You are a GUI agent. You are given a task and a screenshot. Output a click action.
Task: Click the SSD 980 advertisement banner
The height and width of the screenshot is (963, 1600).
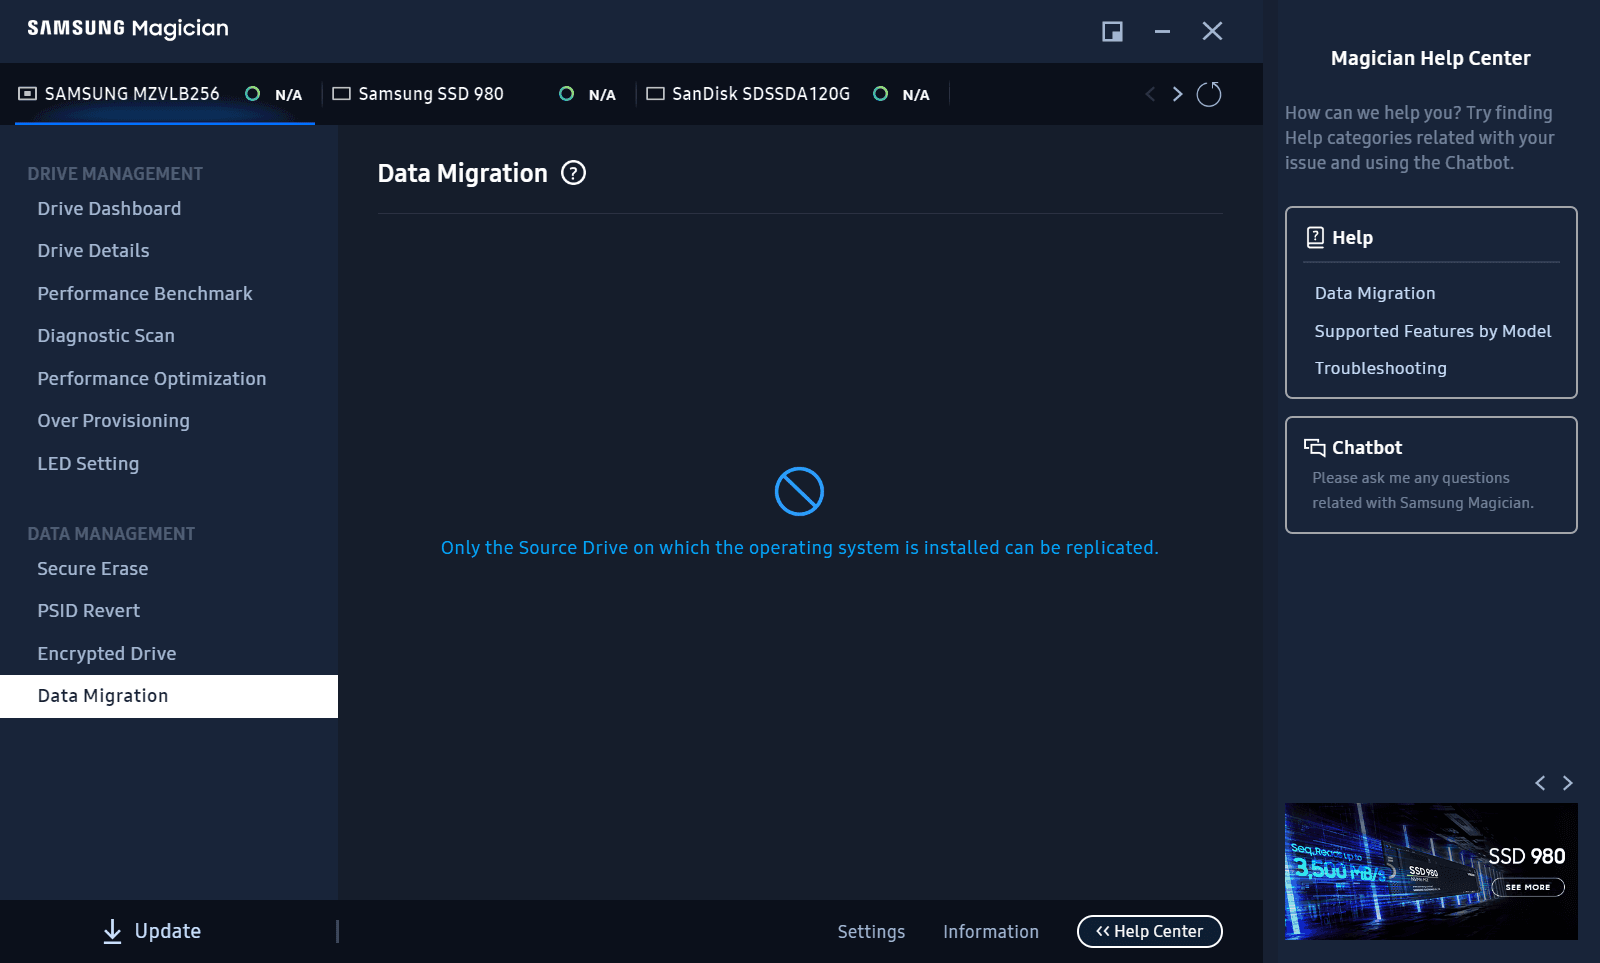point(1430,871)
